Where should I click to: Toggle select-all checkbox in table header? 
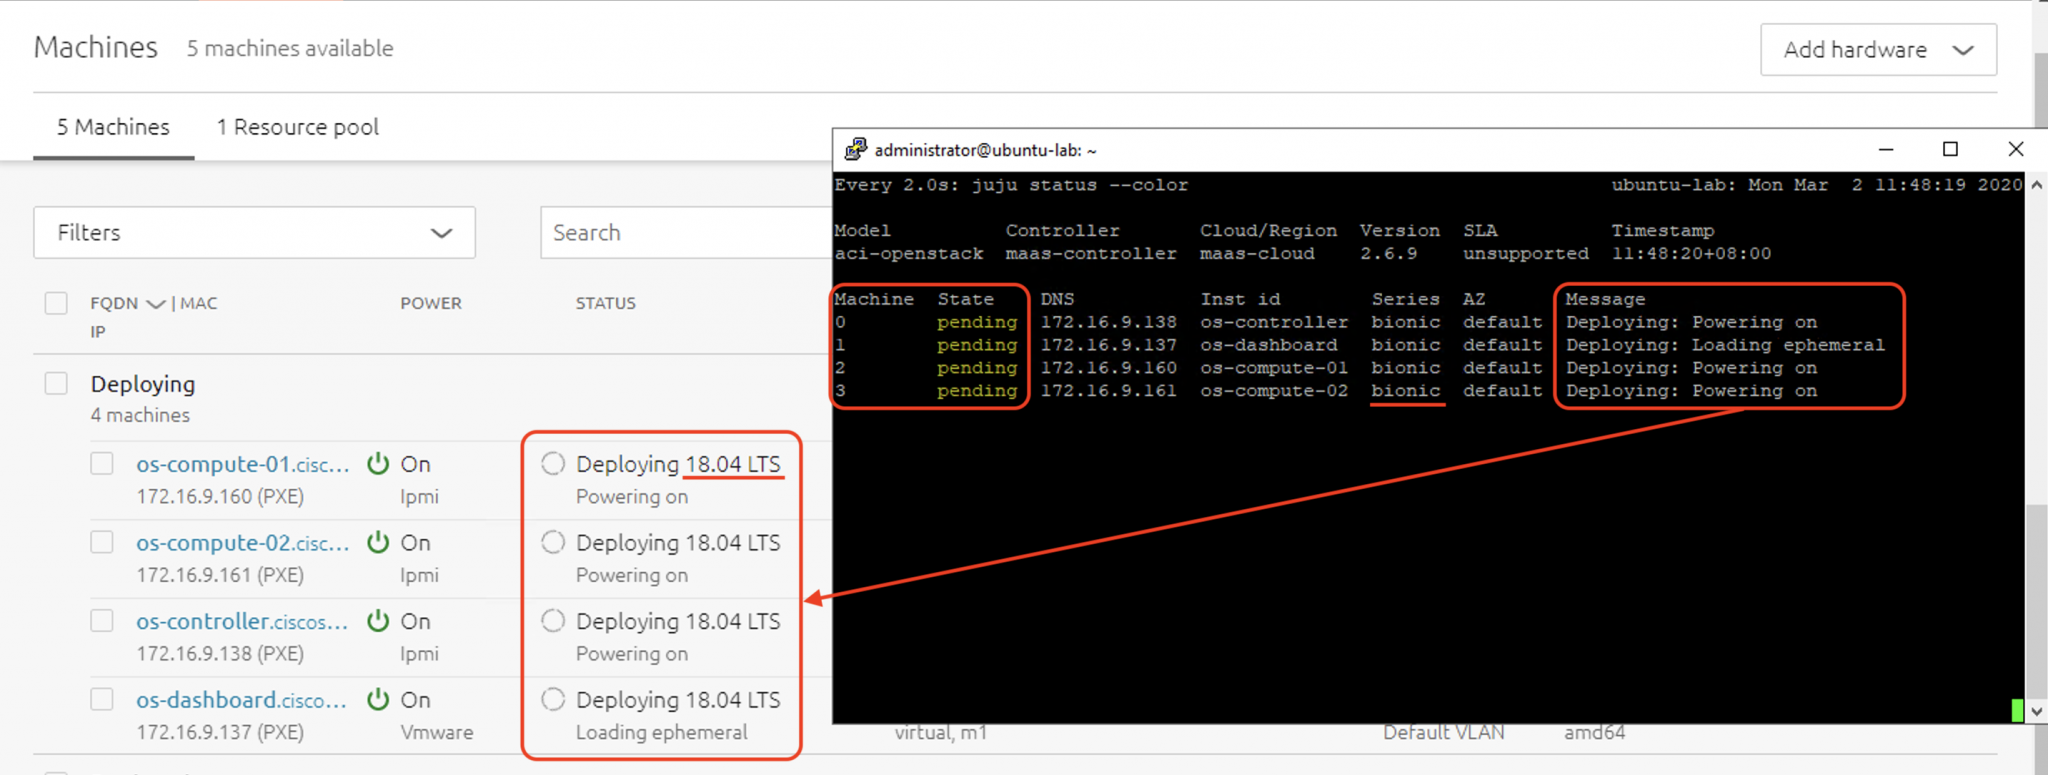56,303
